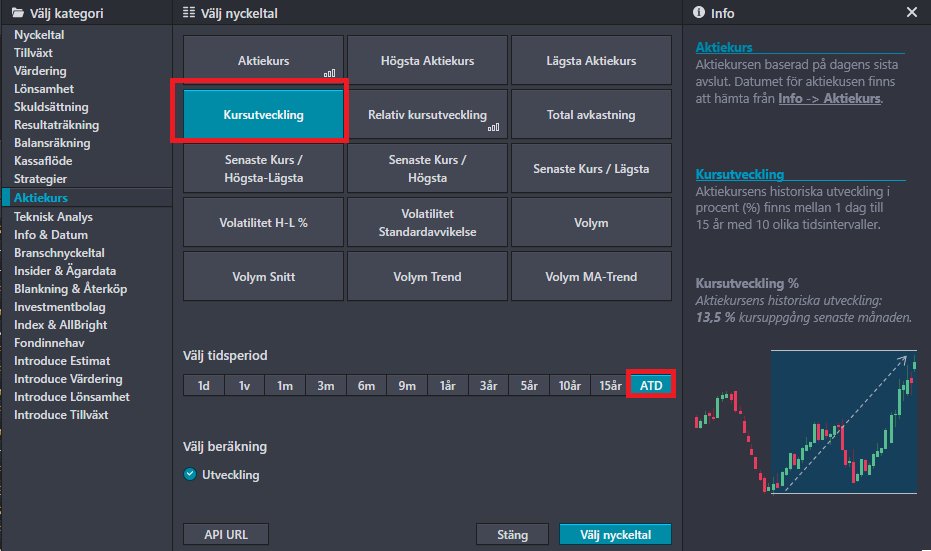Viewport: 931px width, 551px height.
Task: Set time period to 1d
Action: [204, 385]
